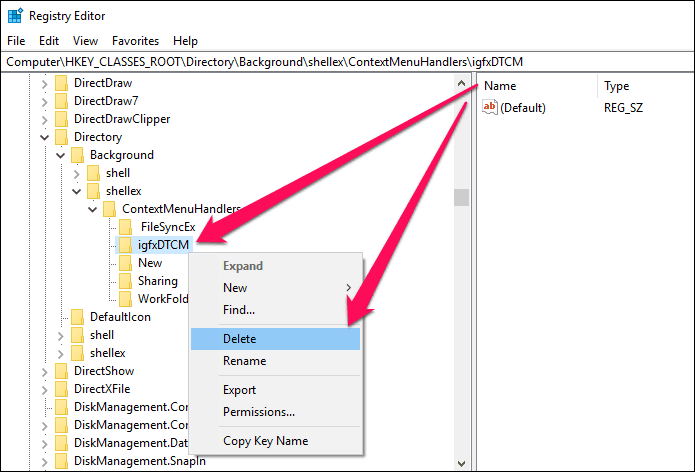Click the Sharing folder icon
Image resolution: width=695 pixels, height=472 pixels.
click(x=125, y=281)
